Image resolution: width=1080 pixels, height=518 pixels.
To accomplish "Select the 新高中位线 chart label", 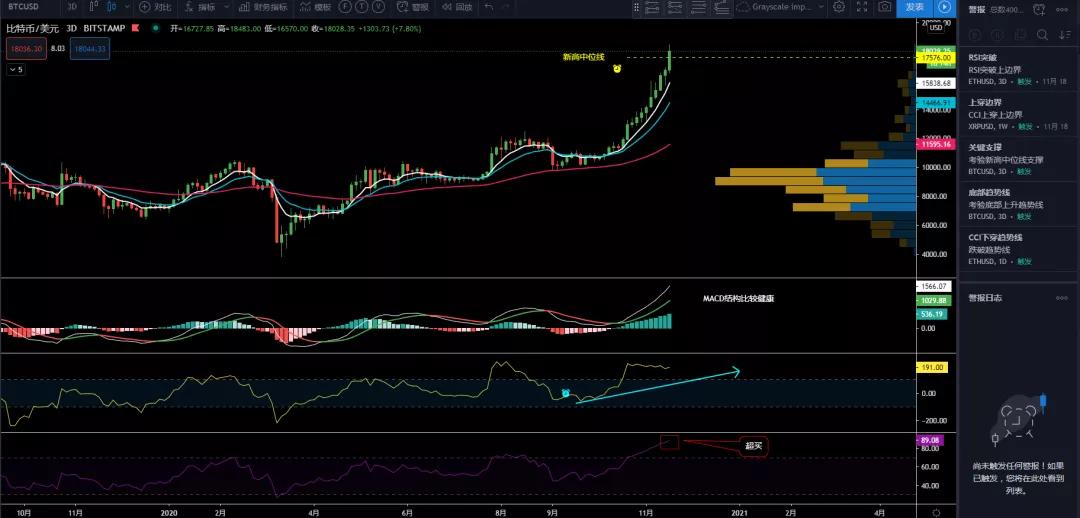I will [x=583, y=57].
